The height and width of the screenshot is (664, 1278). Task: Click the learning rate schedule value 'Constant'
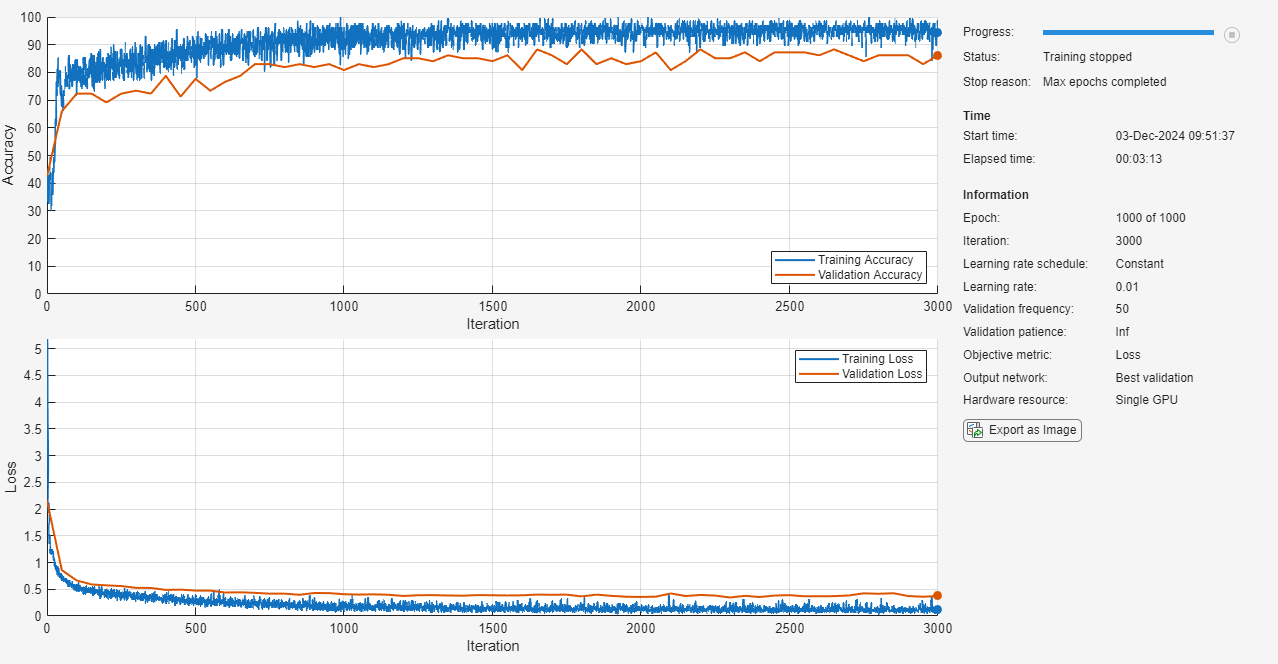1140,264
